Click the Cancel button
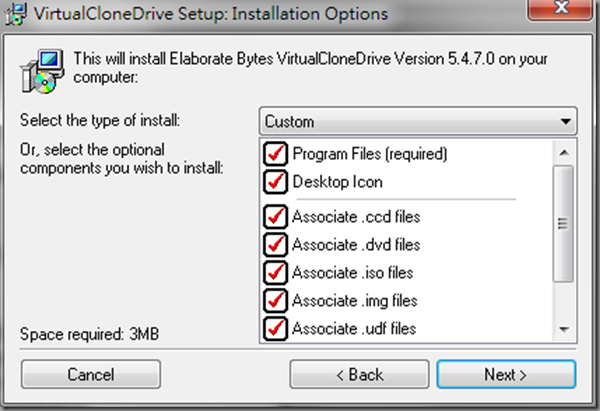Screen dimensions: 600x411 [91, 374]
